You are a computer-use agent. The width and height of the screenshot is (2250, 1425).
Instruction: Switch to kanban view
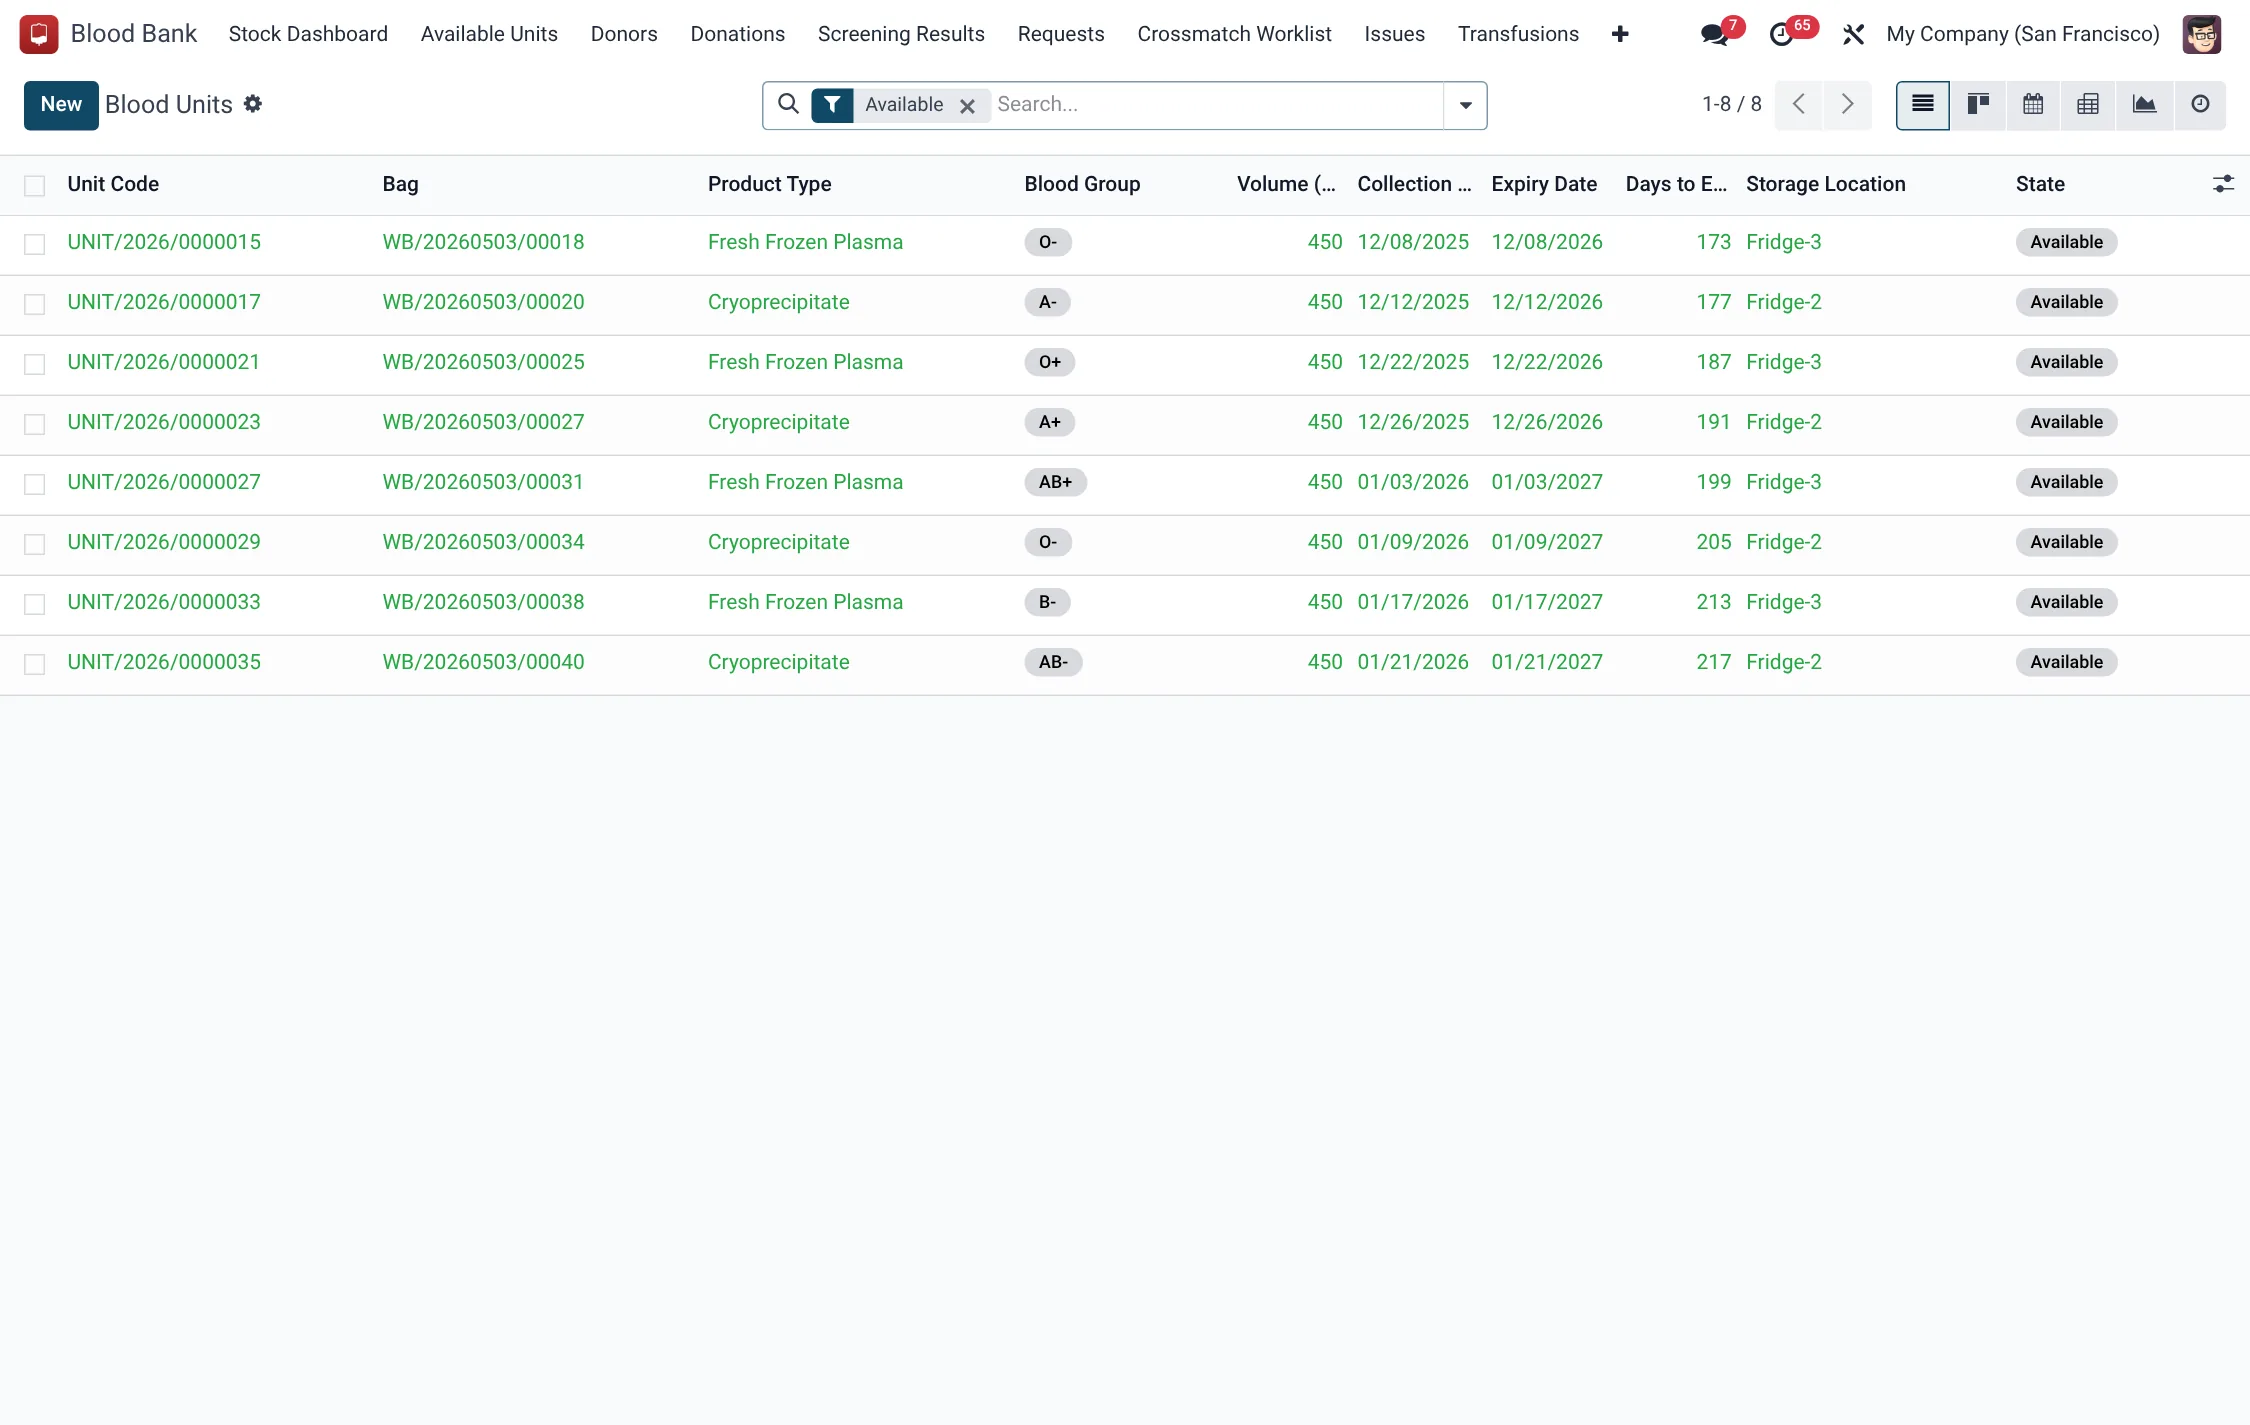pos(1977,105)
